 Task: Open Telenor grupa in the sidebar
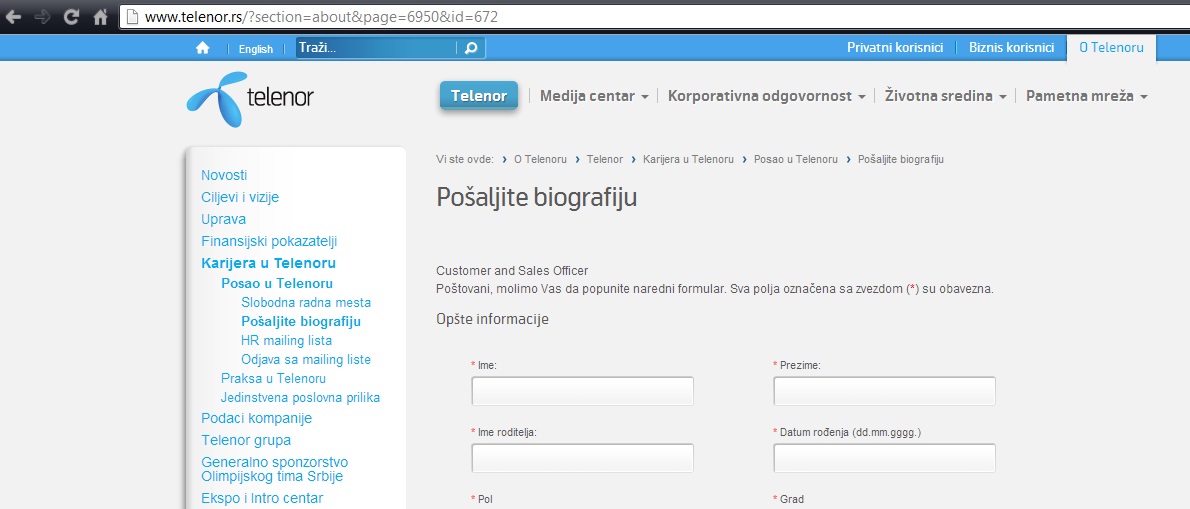pyautogui.click(x=245, y=440)
